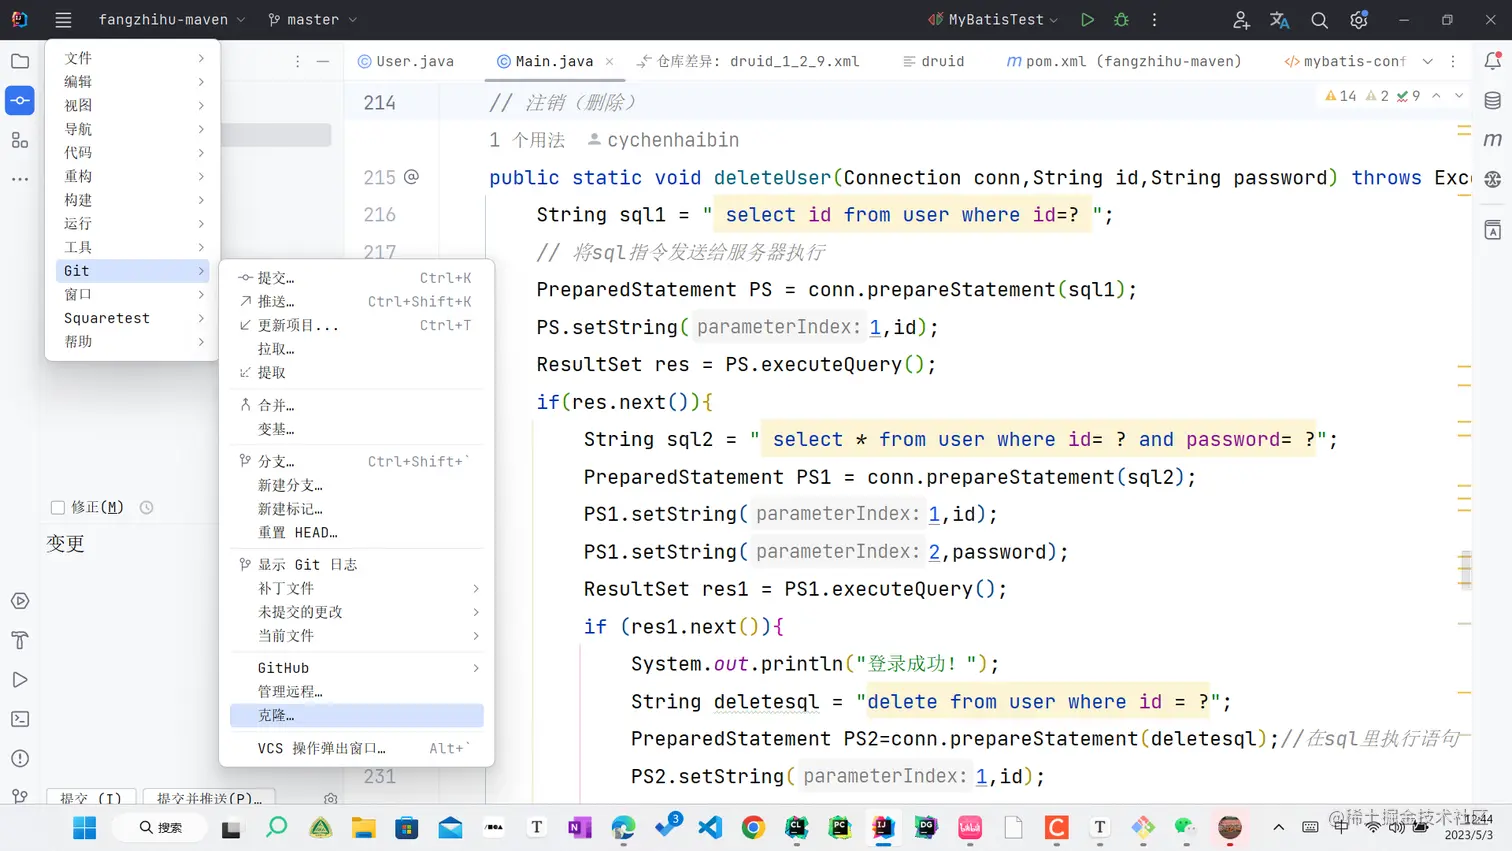Choose 克隆… from the Git menu
The height and width of the screenshot is (851, 1512).
point(357,715)
